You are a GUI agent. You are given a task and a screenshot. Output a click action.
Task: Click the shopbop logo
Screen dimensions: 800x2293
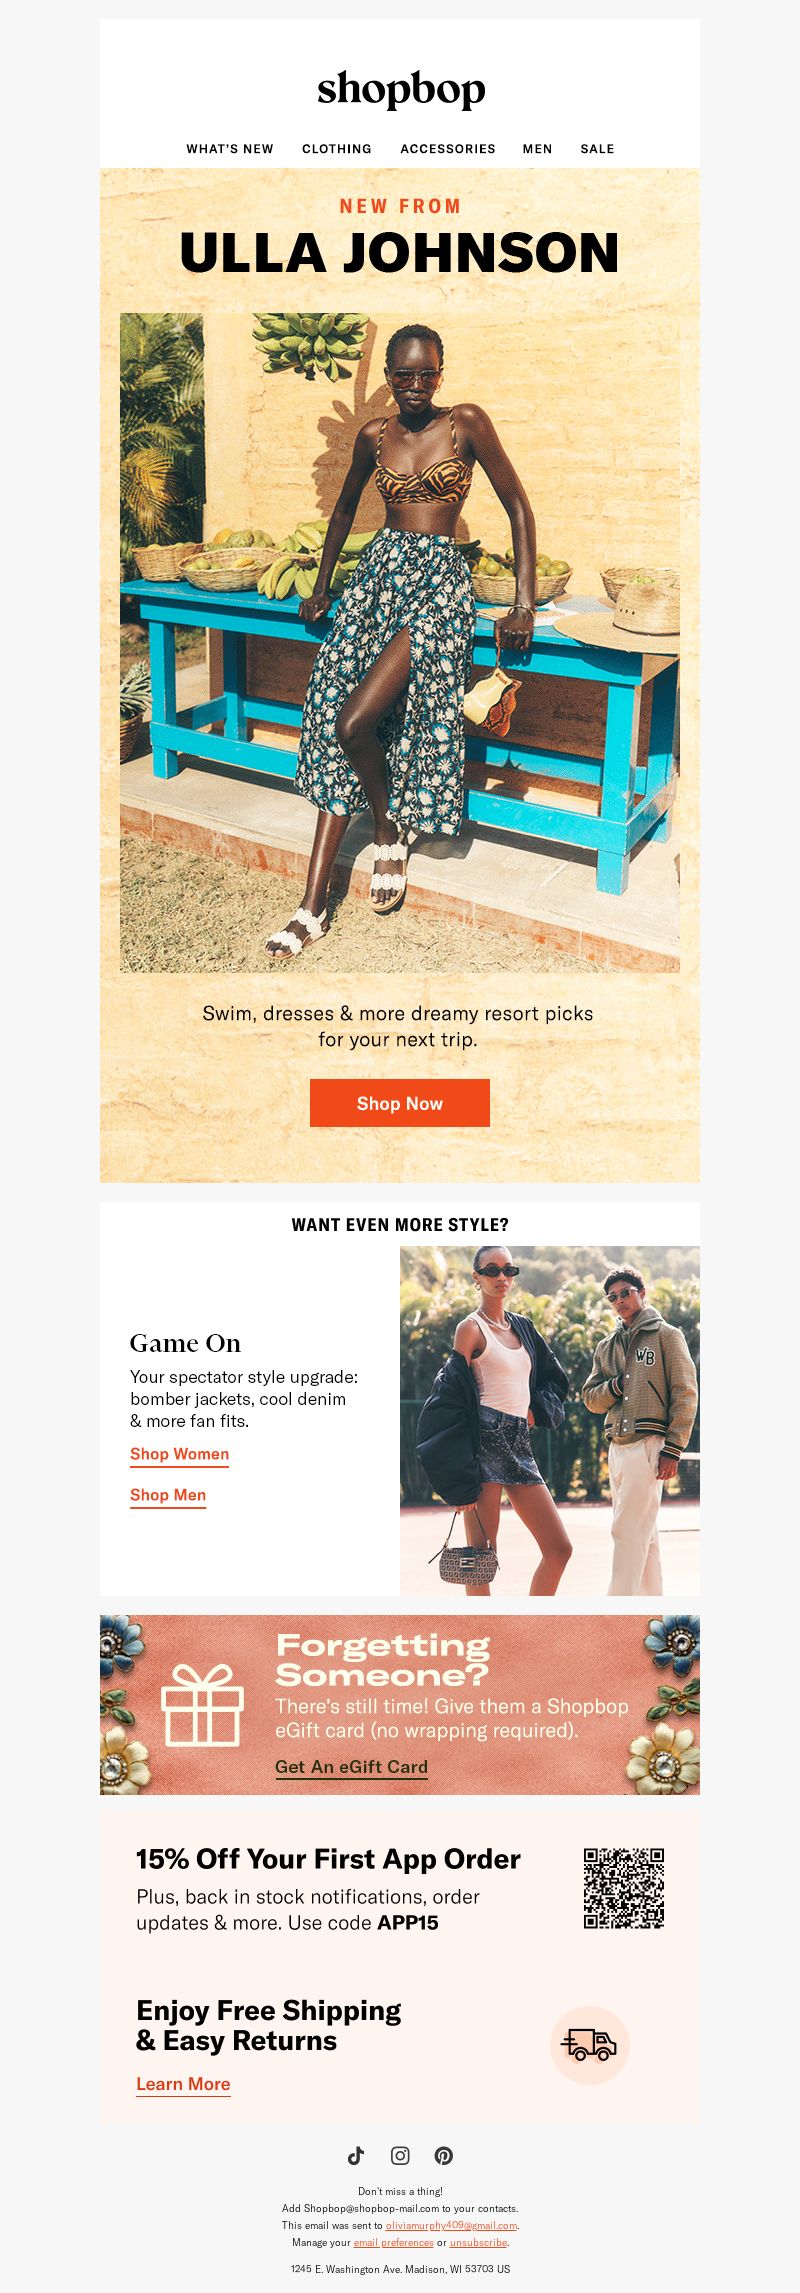[401, 90]
